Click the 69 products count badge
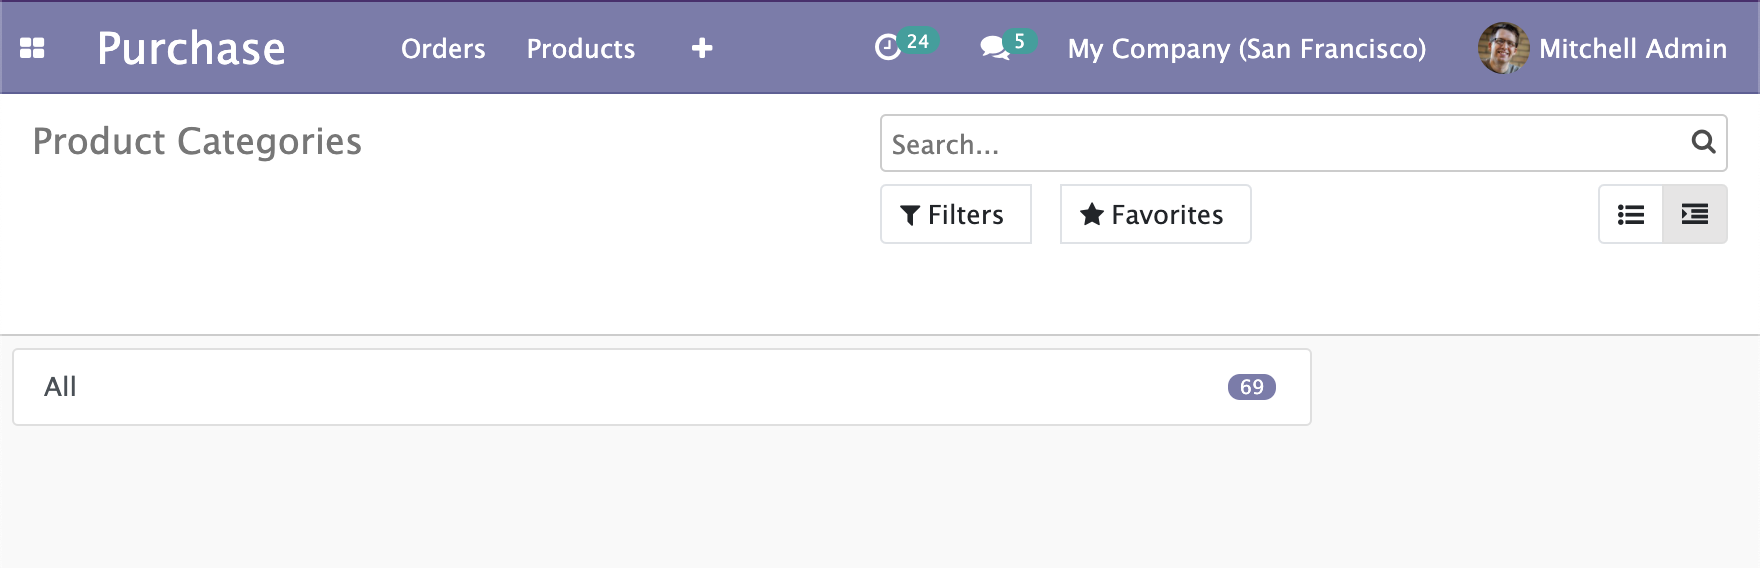1760x568 pixels. pyautogui.click(x=1251, y=387)
